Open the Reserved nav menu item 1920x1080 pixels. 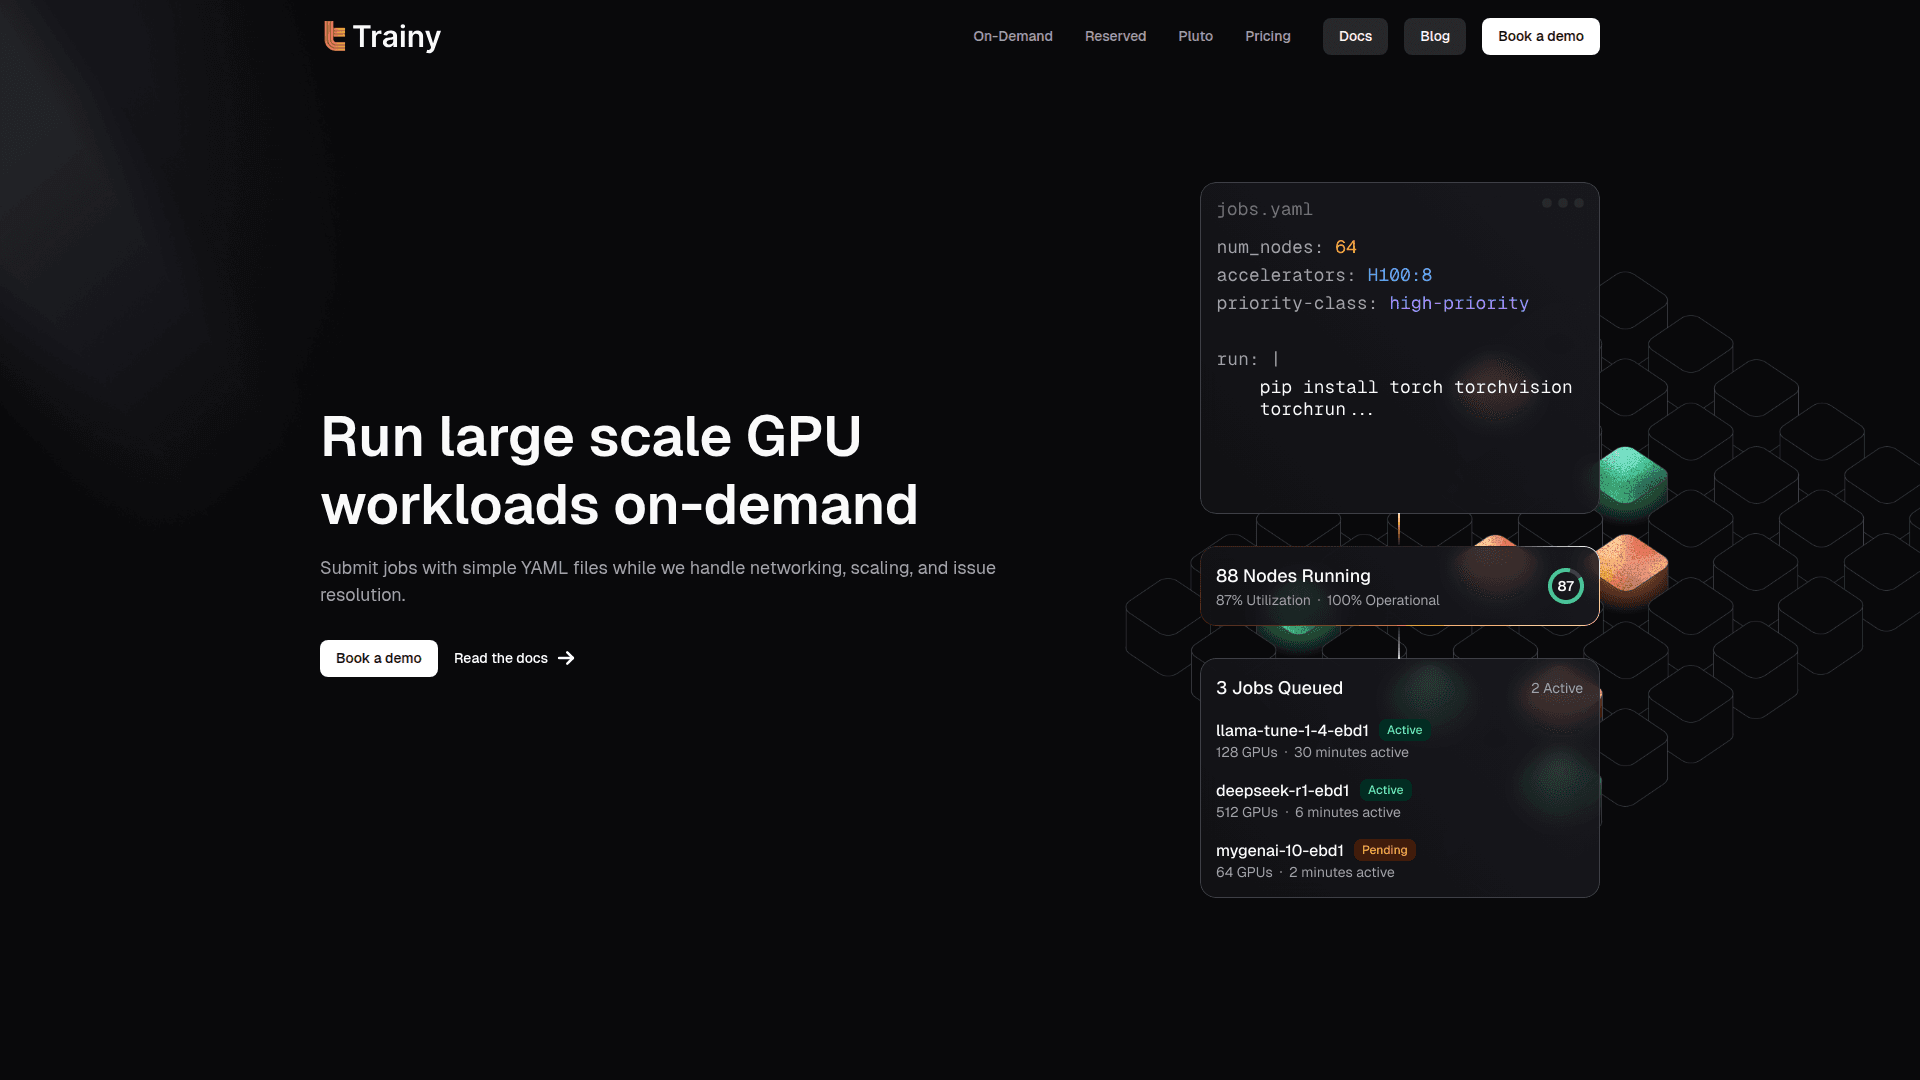tap(1115, 36)
